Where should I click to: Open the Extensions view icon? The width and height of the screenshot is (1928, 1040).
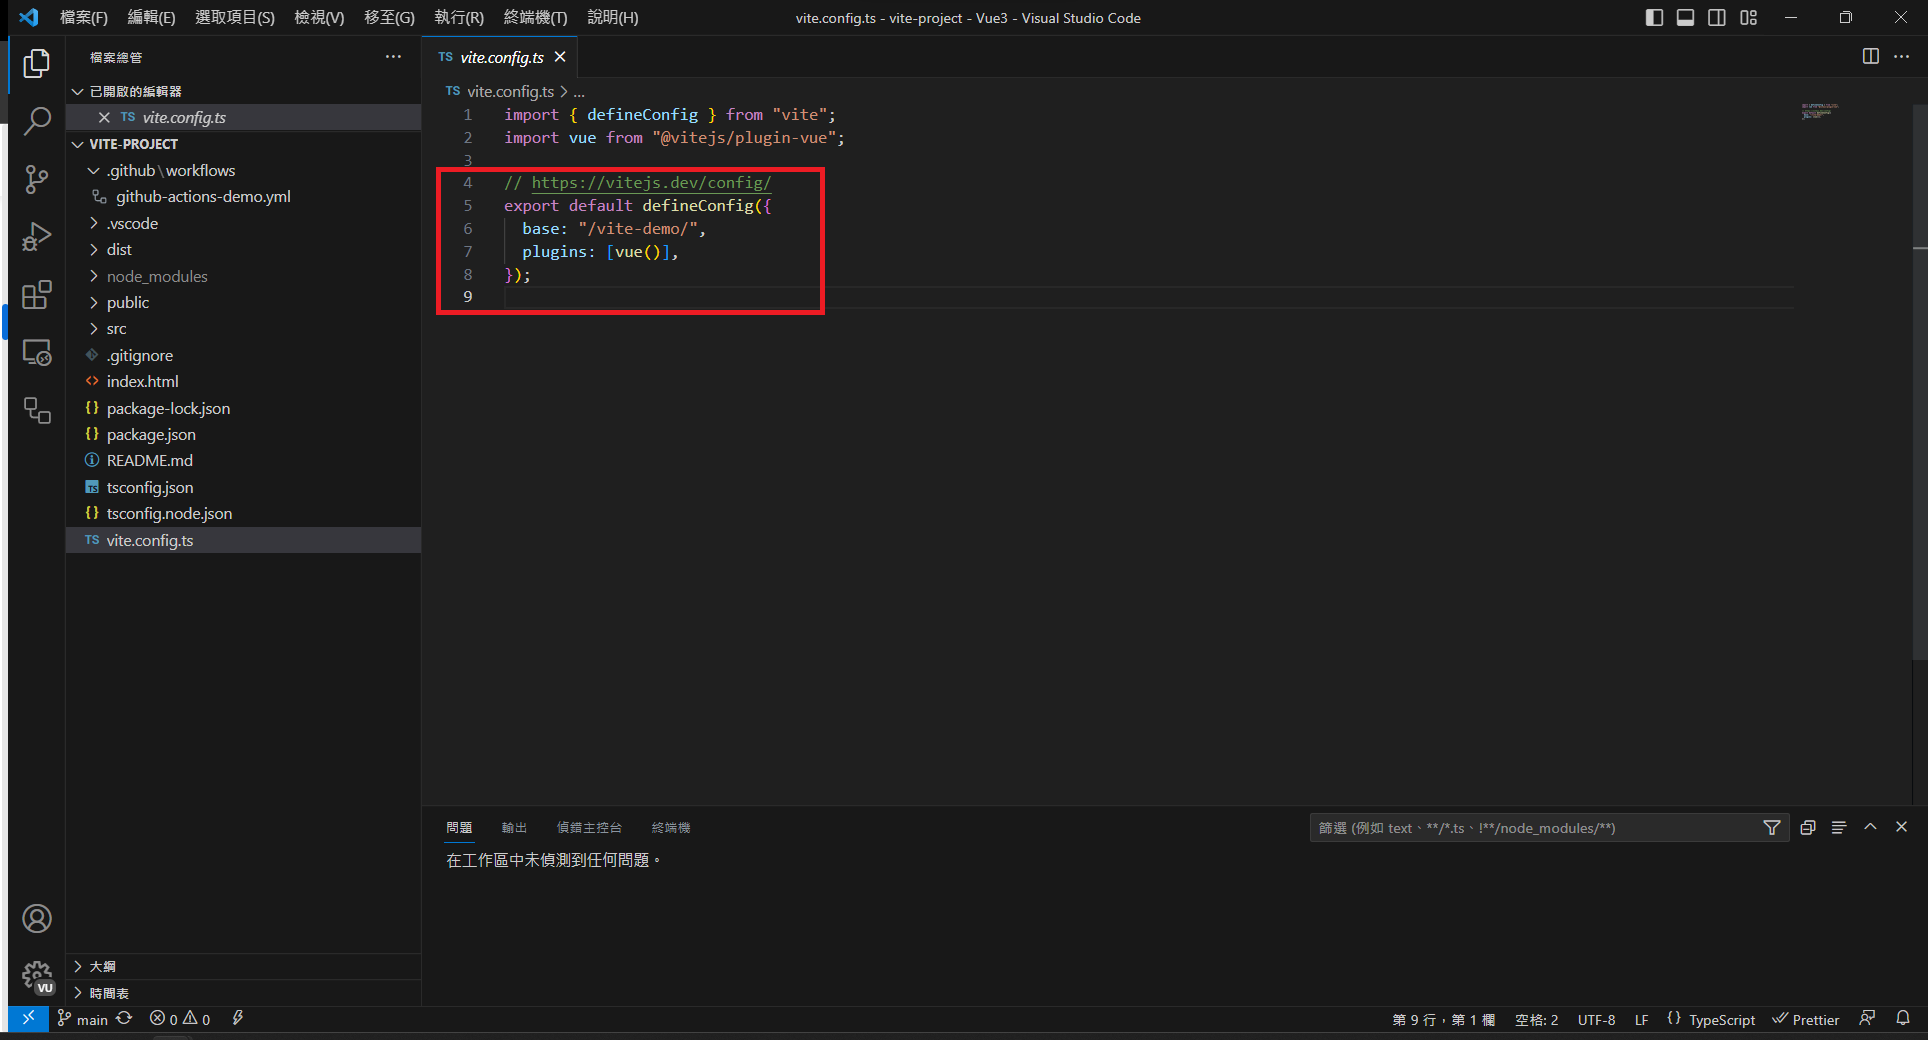point(37,295)
